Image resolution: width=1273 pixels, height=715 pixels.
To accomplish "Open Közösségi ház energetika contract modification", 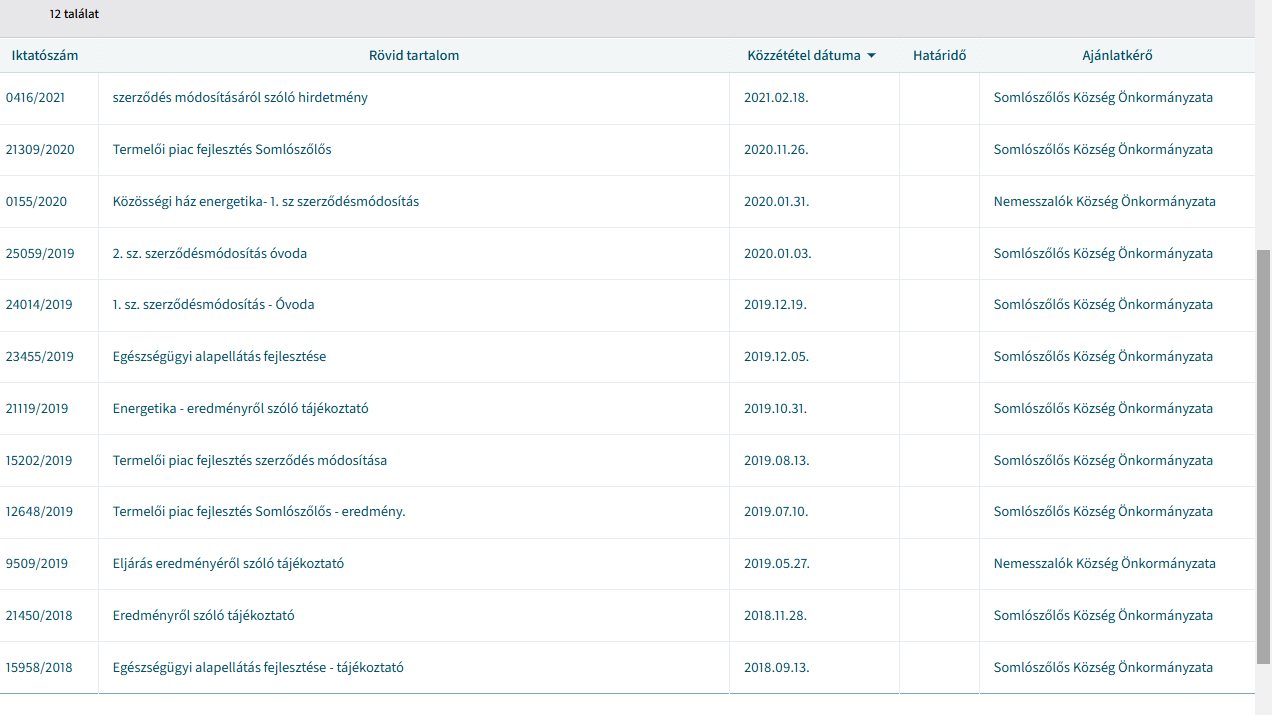I will [x=266, y=202].
